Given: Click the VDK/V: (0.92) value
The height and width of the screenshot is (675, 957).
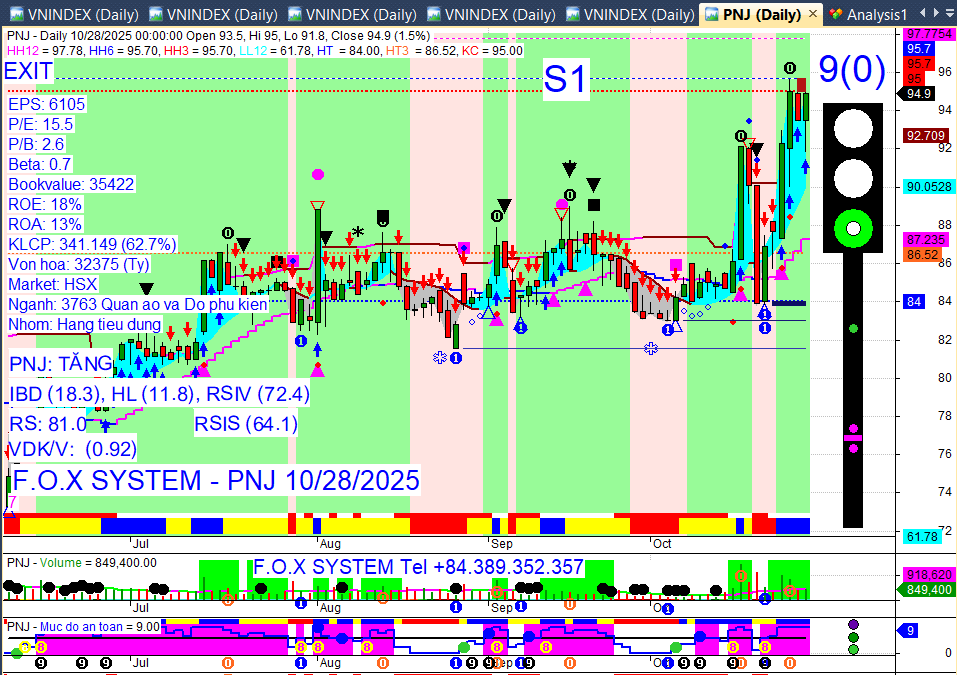Looking at the screenshot, I should coord(72,449).
